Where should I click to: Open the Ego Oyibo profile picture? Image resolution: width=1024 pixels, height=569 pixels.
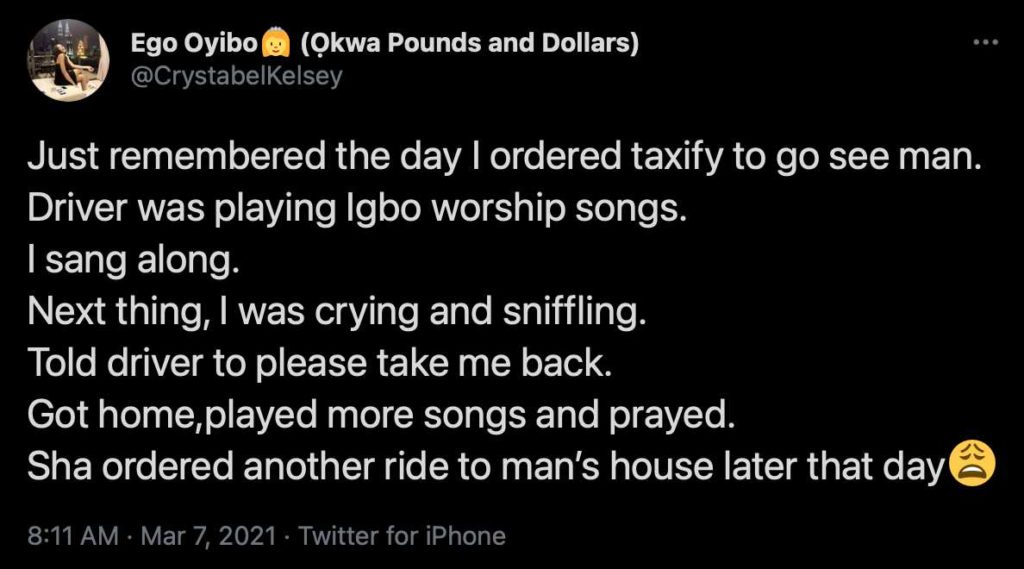(68, 60)
